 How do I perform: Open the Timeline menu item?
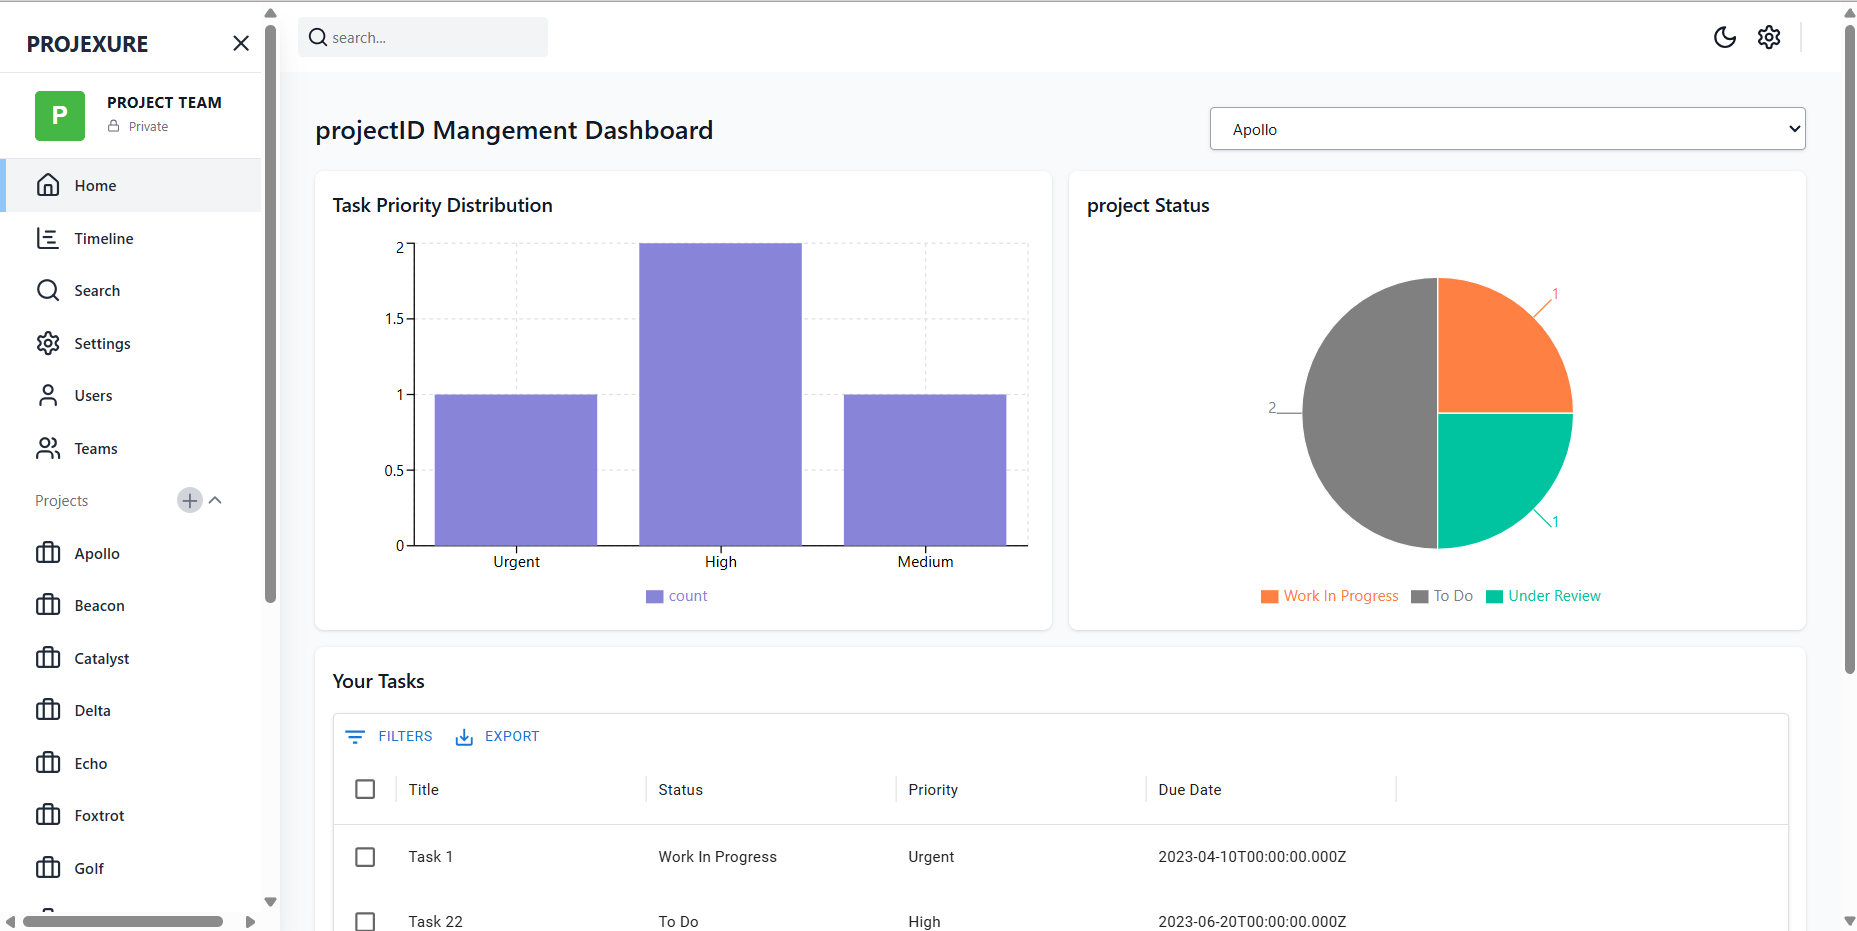131,238
